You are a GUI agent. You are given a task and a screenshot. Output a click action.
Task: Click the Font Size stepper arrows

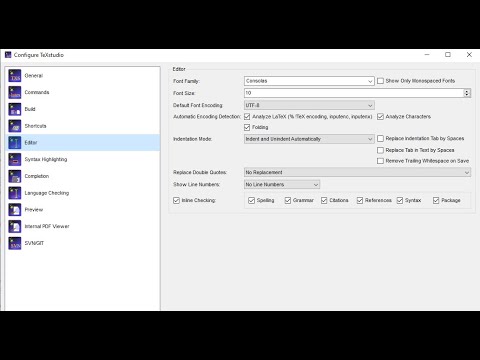[x=467, y=93]
